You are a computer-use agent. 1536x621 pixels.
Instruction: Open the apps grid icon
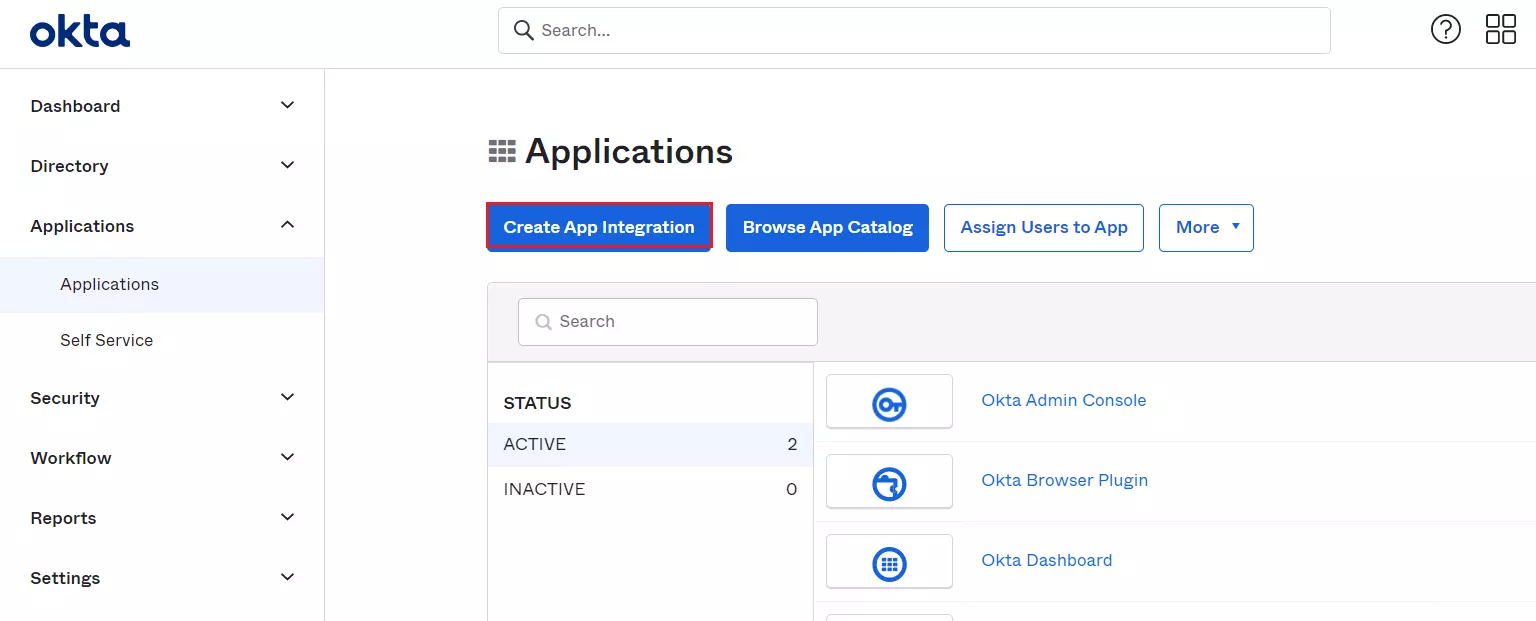coord(1501,30)
